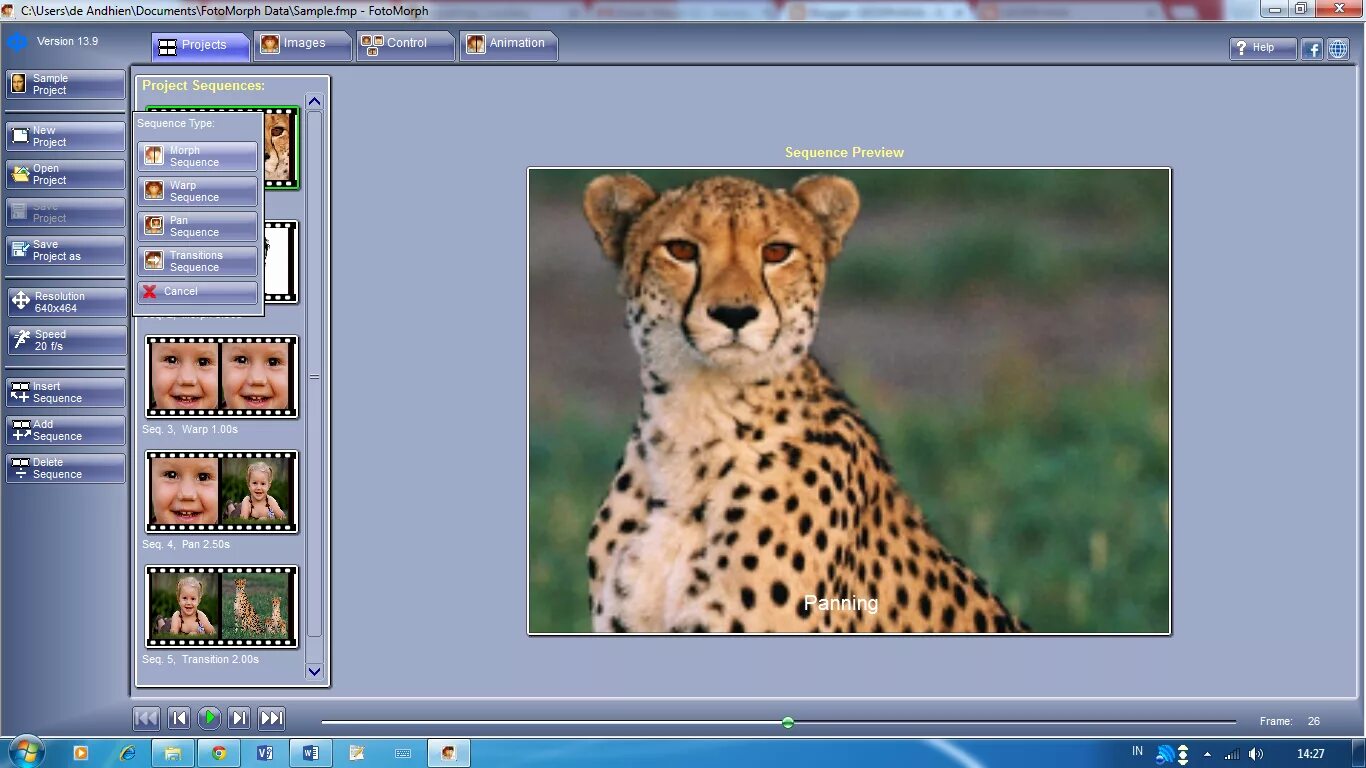Screen dimensions: 1366x768
Task: Open Chrome from taskbar
Action: (x=219, y=753)
